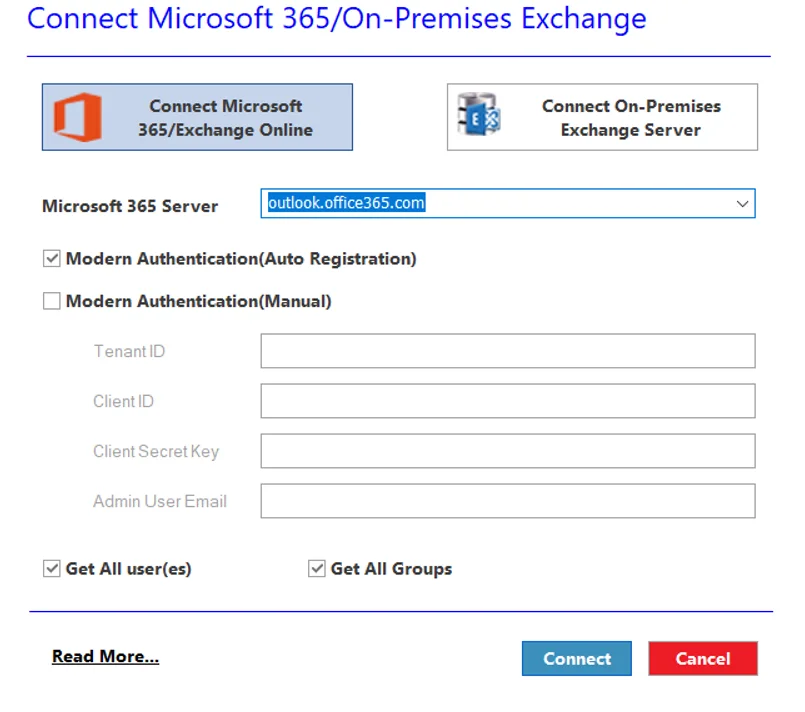The width and height of the screenshot is (805, 712).
Task: Open the Microsoft 365 Server dropdown arrow
Action: click(x=742, y=204)
